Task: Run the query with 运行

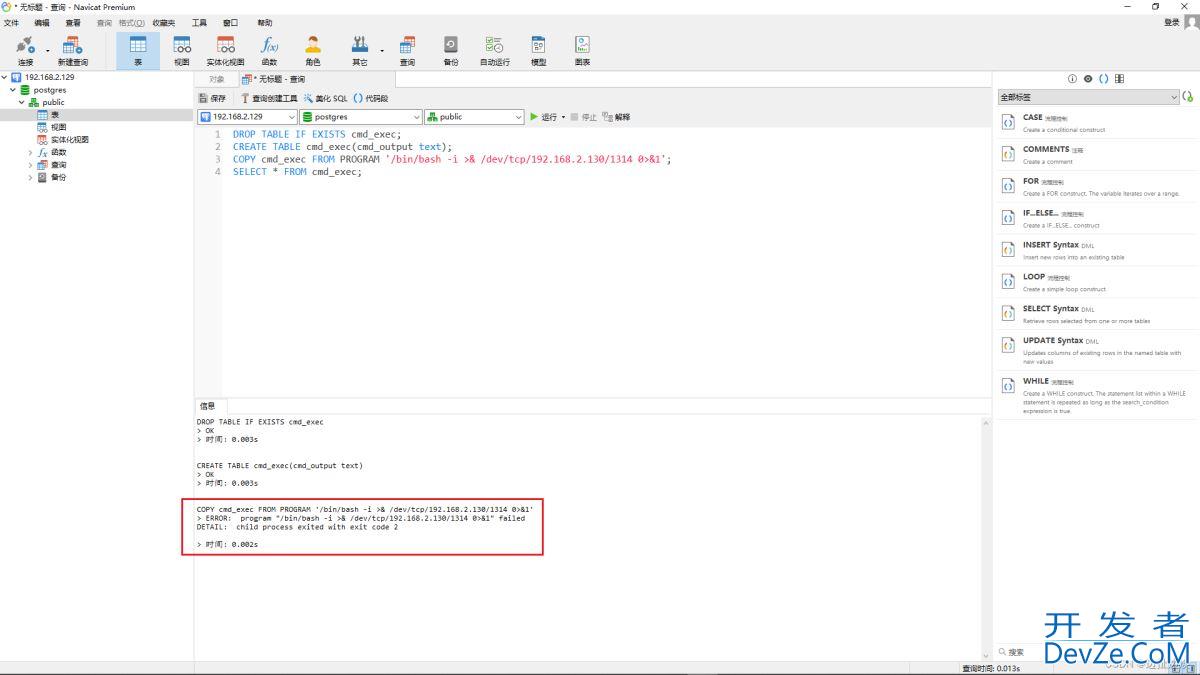Action: pos(544,117)
